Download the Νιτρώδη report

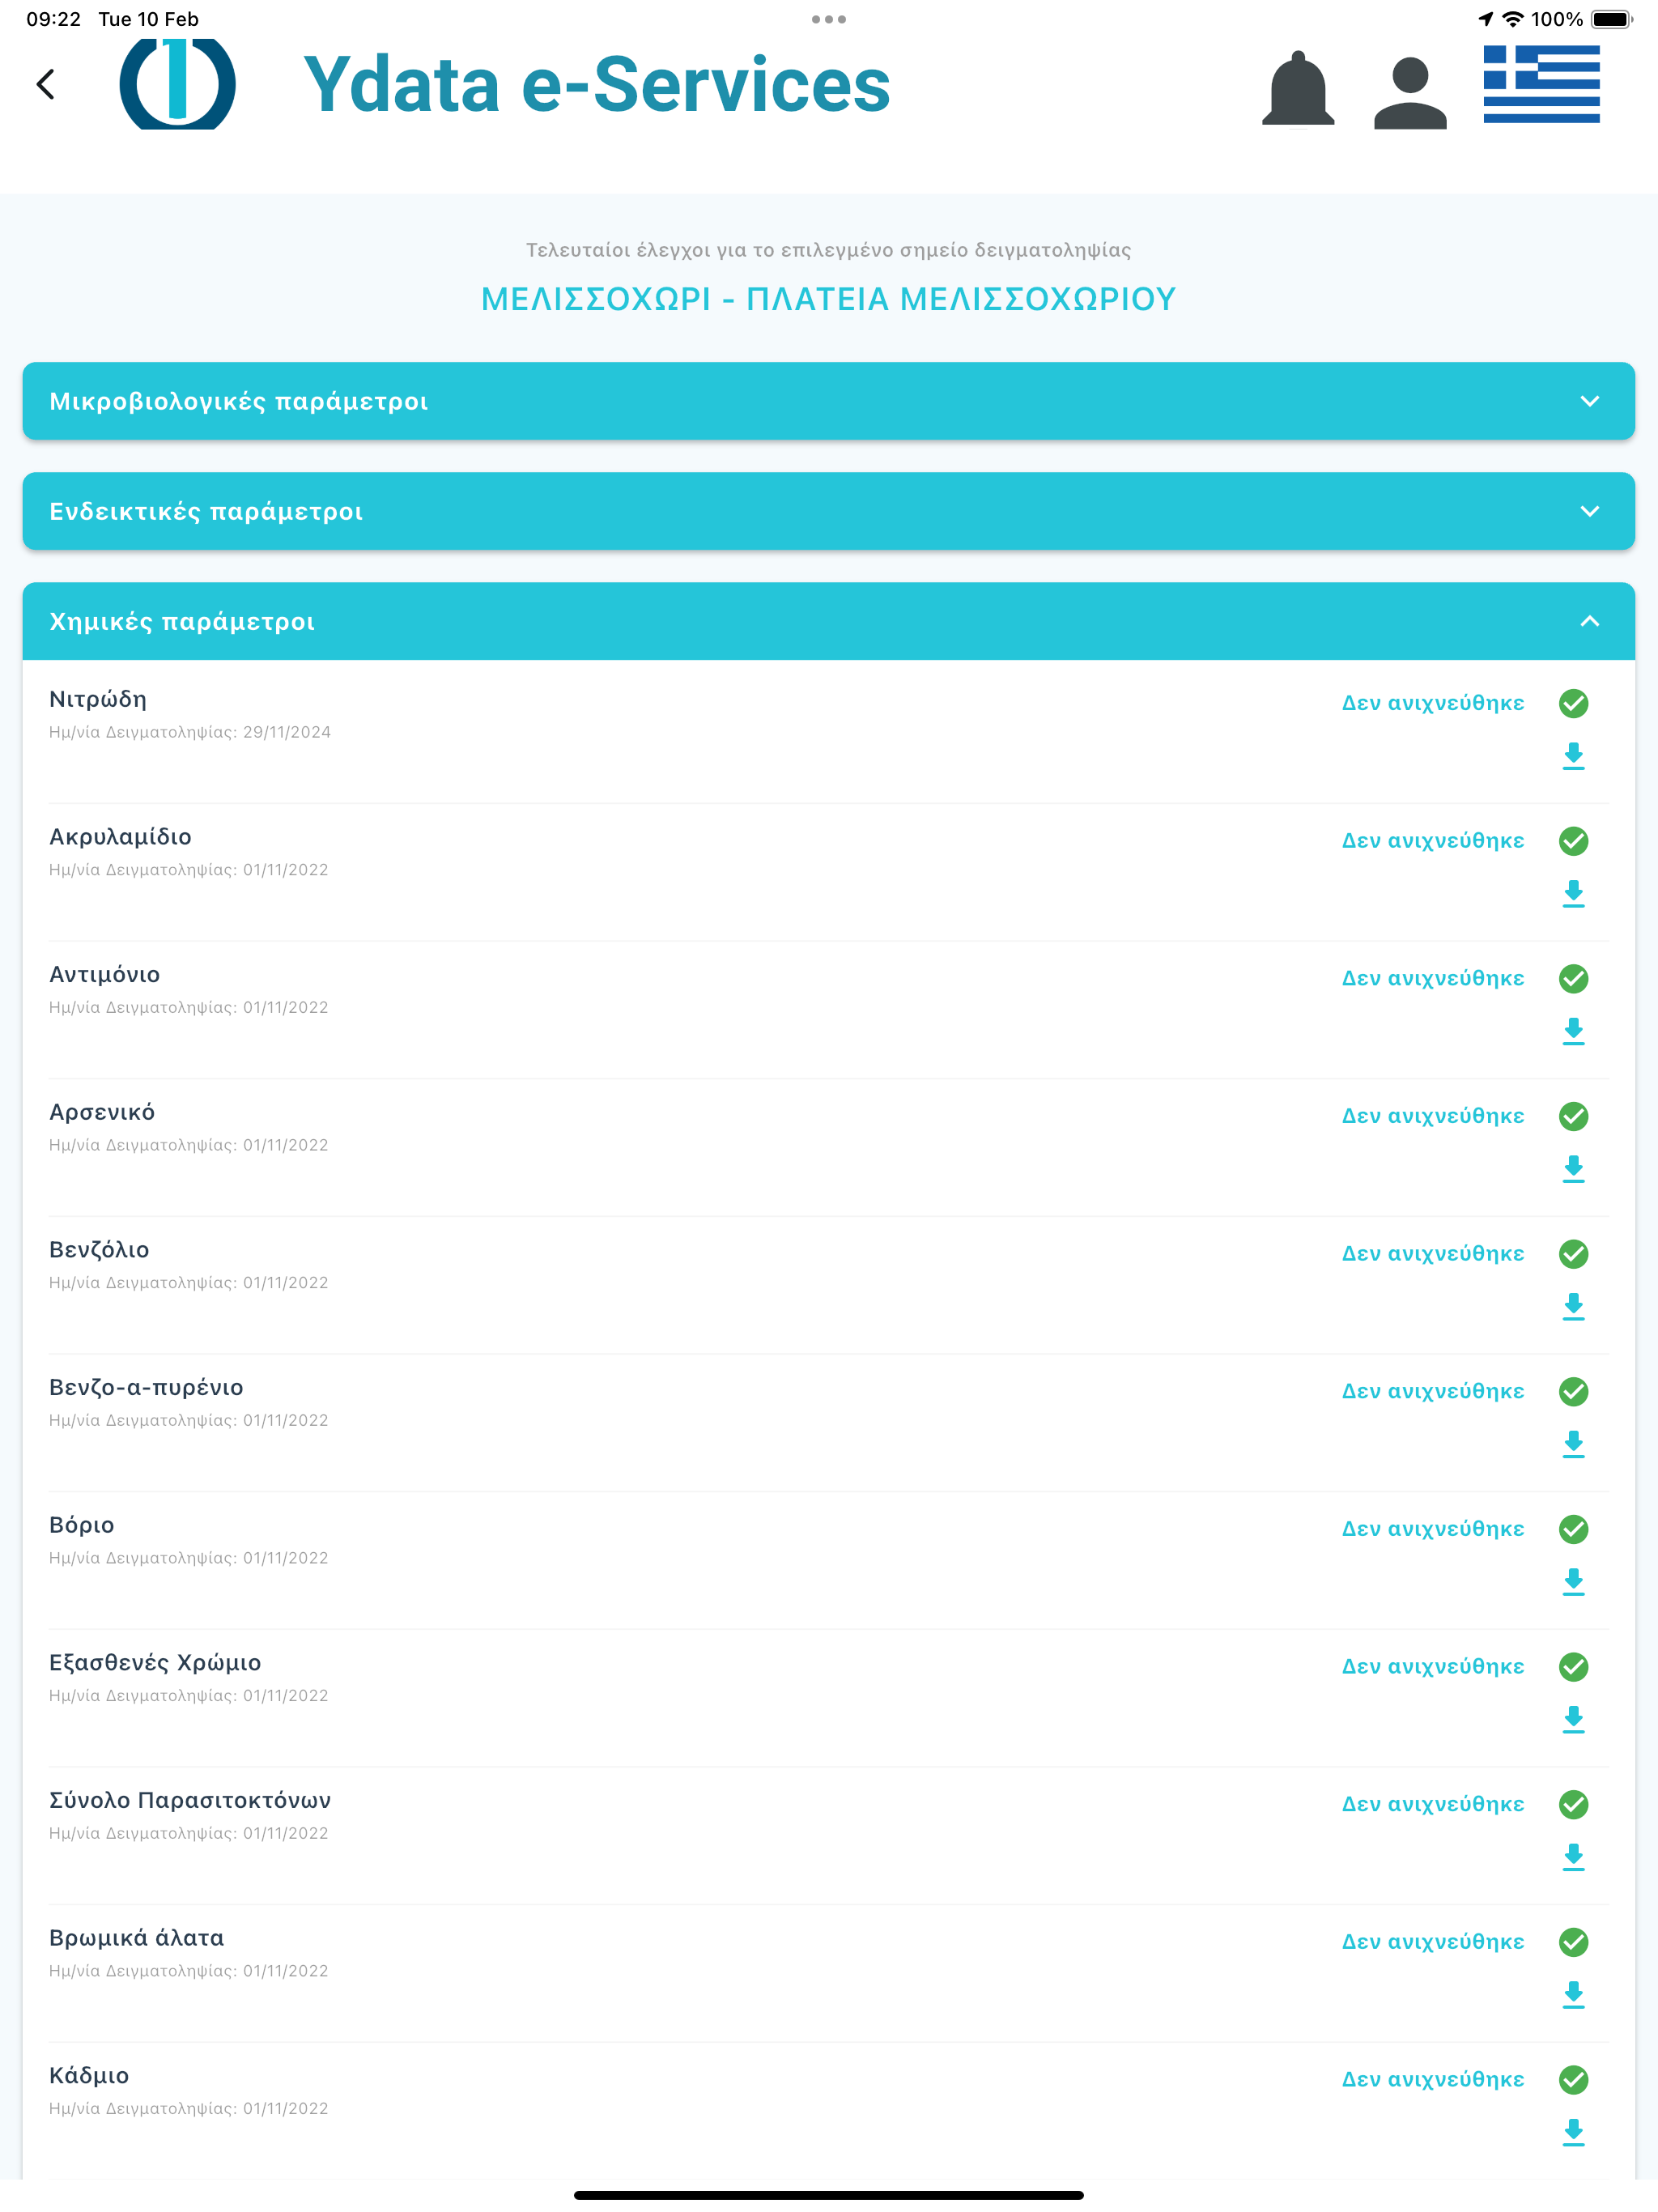(x=1573, y=756)
